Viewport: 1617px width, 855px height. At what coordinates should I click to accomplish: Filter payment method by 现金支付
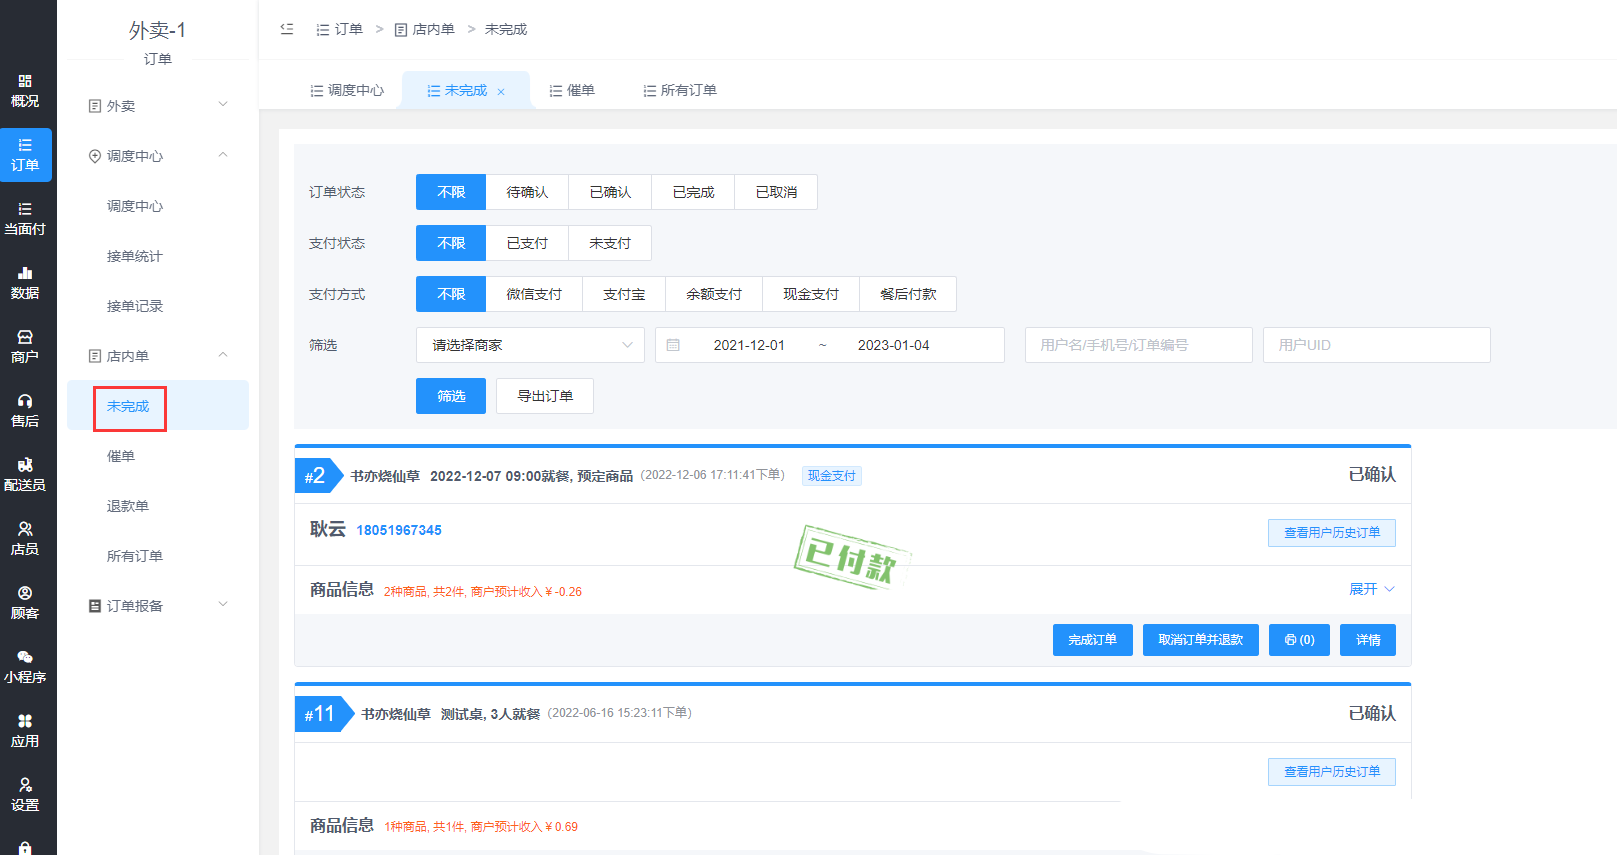[x=811, y=294]
